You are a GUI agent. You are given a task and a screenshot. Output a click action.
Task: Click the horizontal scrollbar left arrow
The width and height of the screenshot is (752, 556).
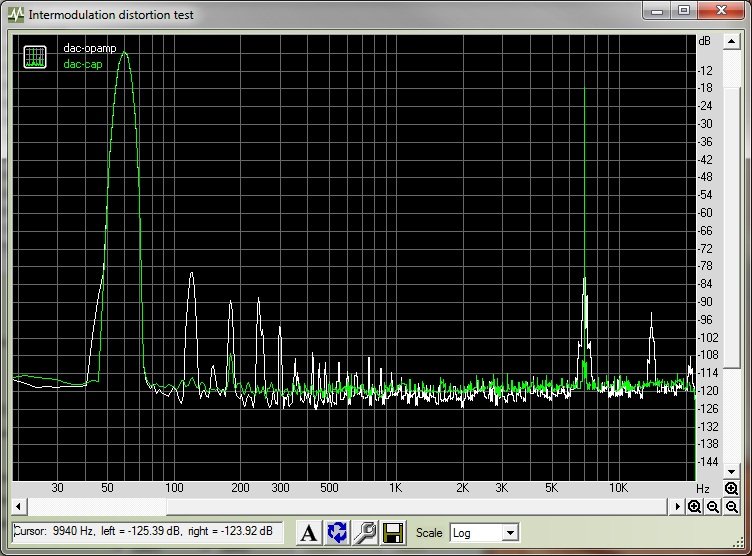point(19,507)
